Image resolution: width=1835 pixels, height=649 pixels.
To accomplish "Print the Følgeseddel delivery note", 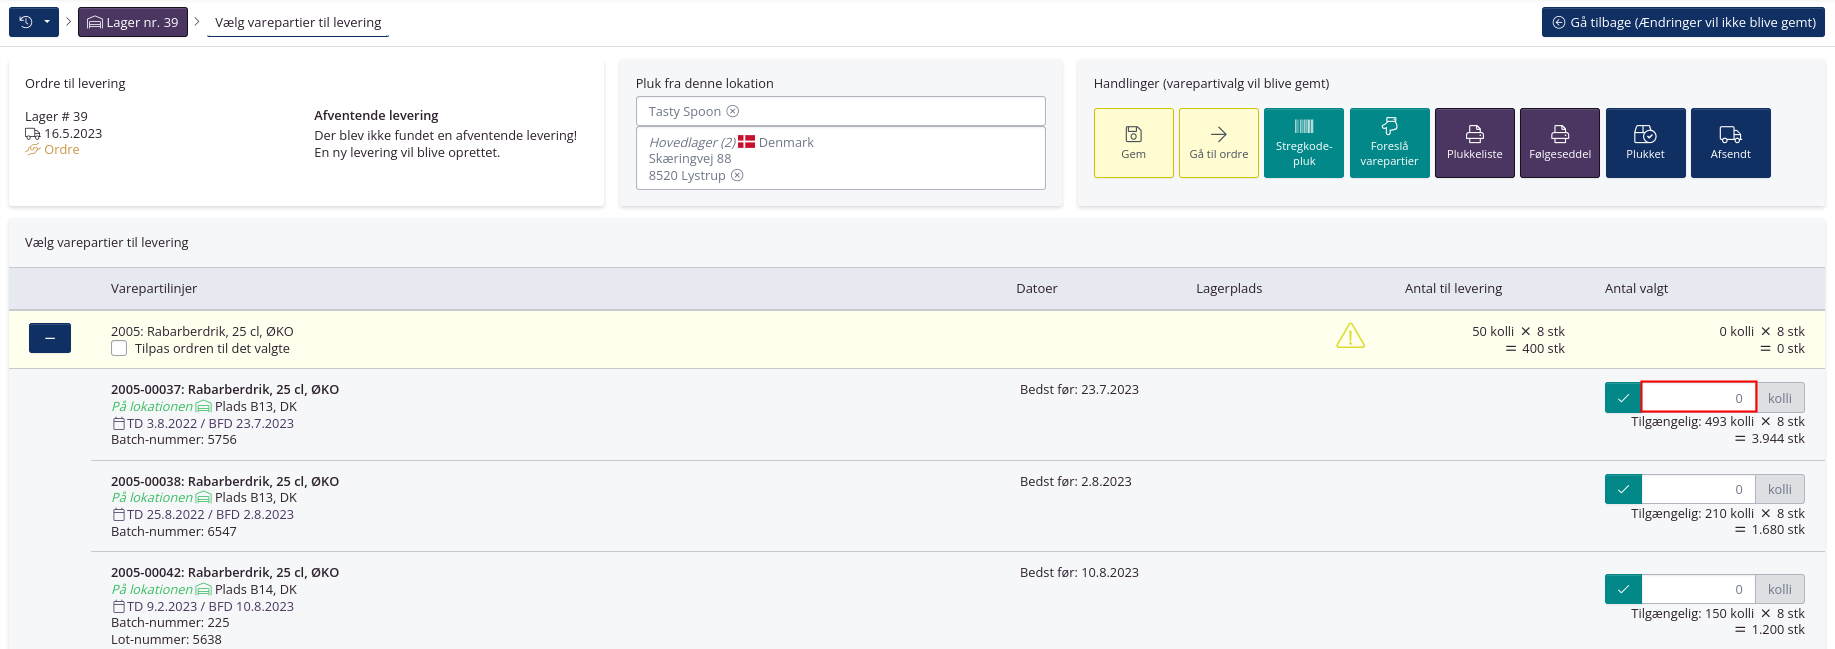I will tap(1559, 143).
